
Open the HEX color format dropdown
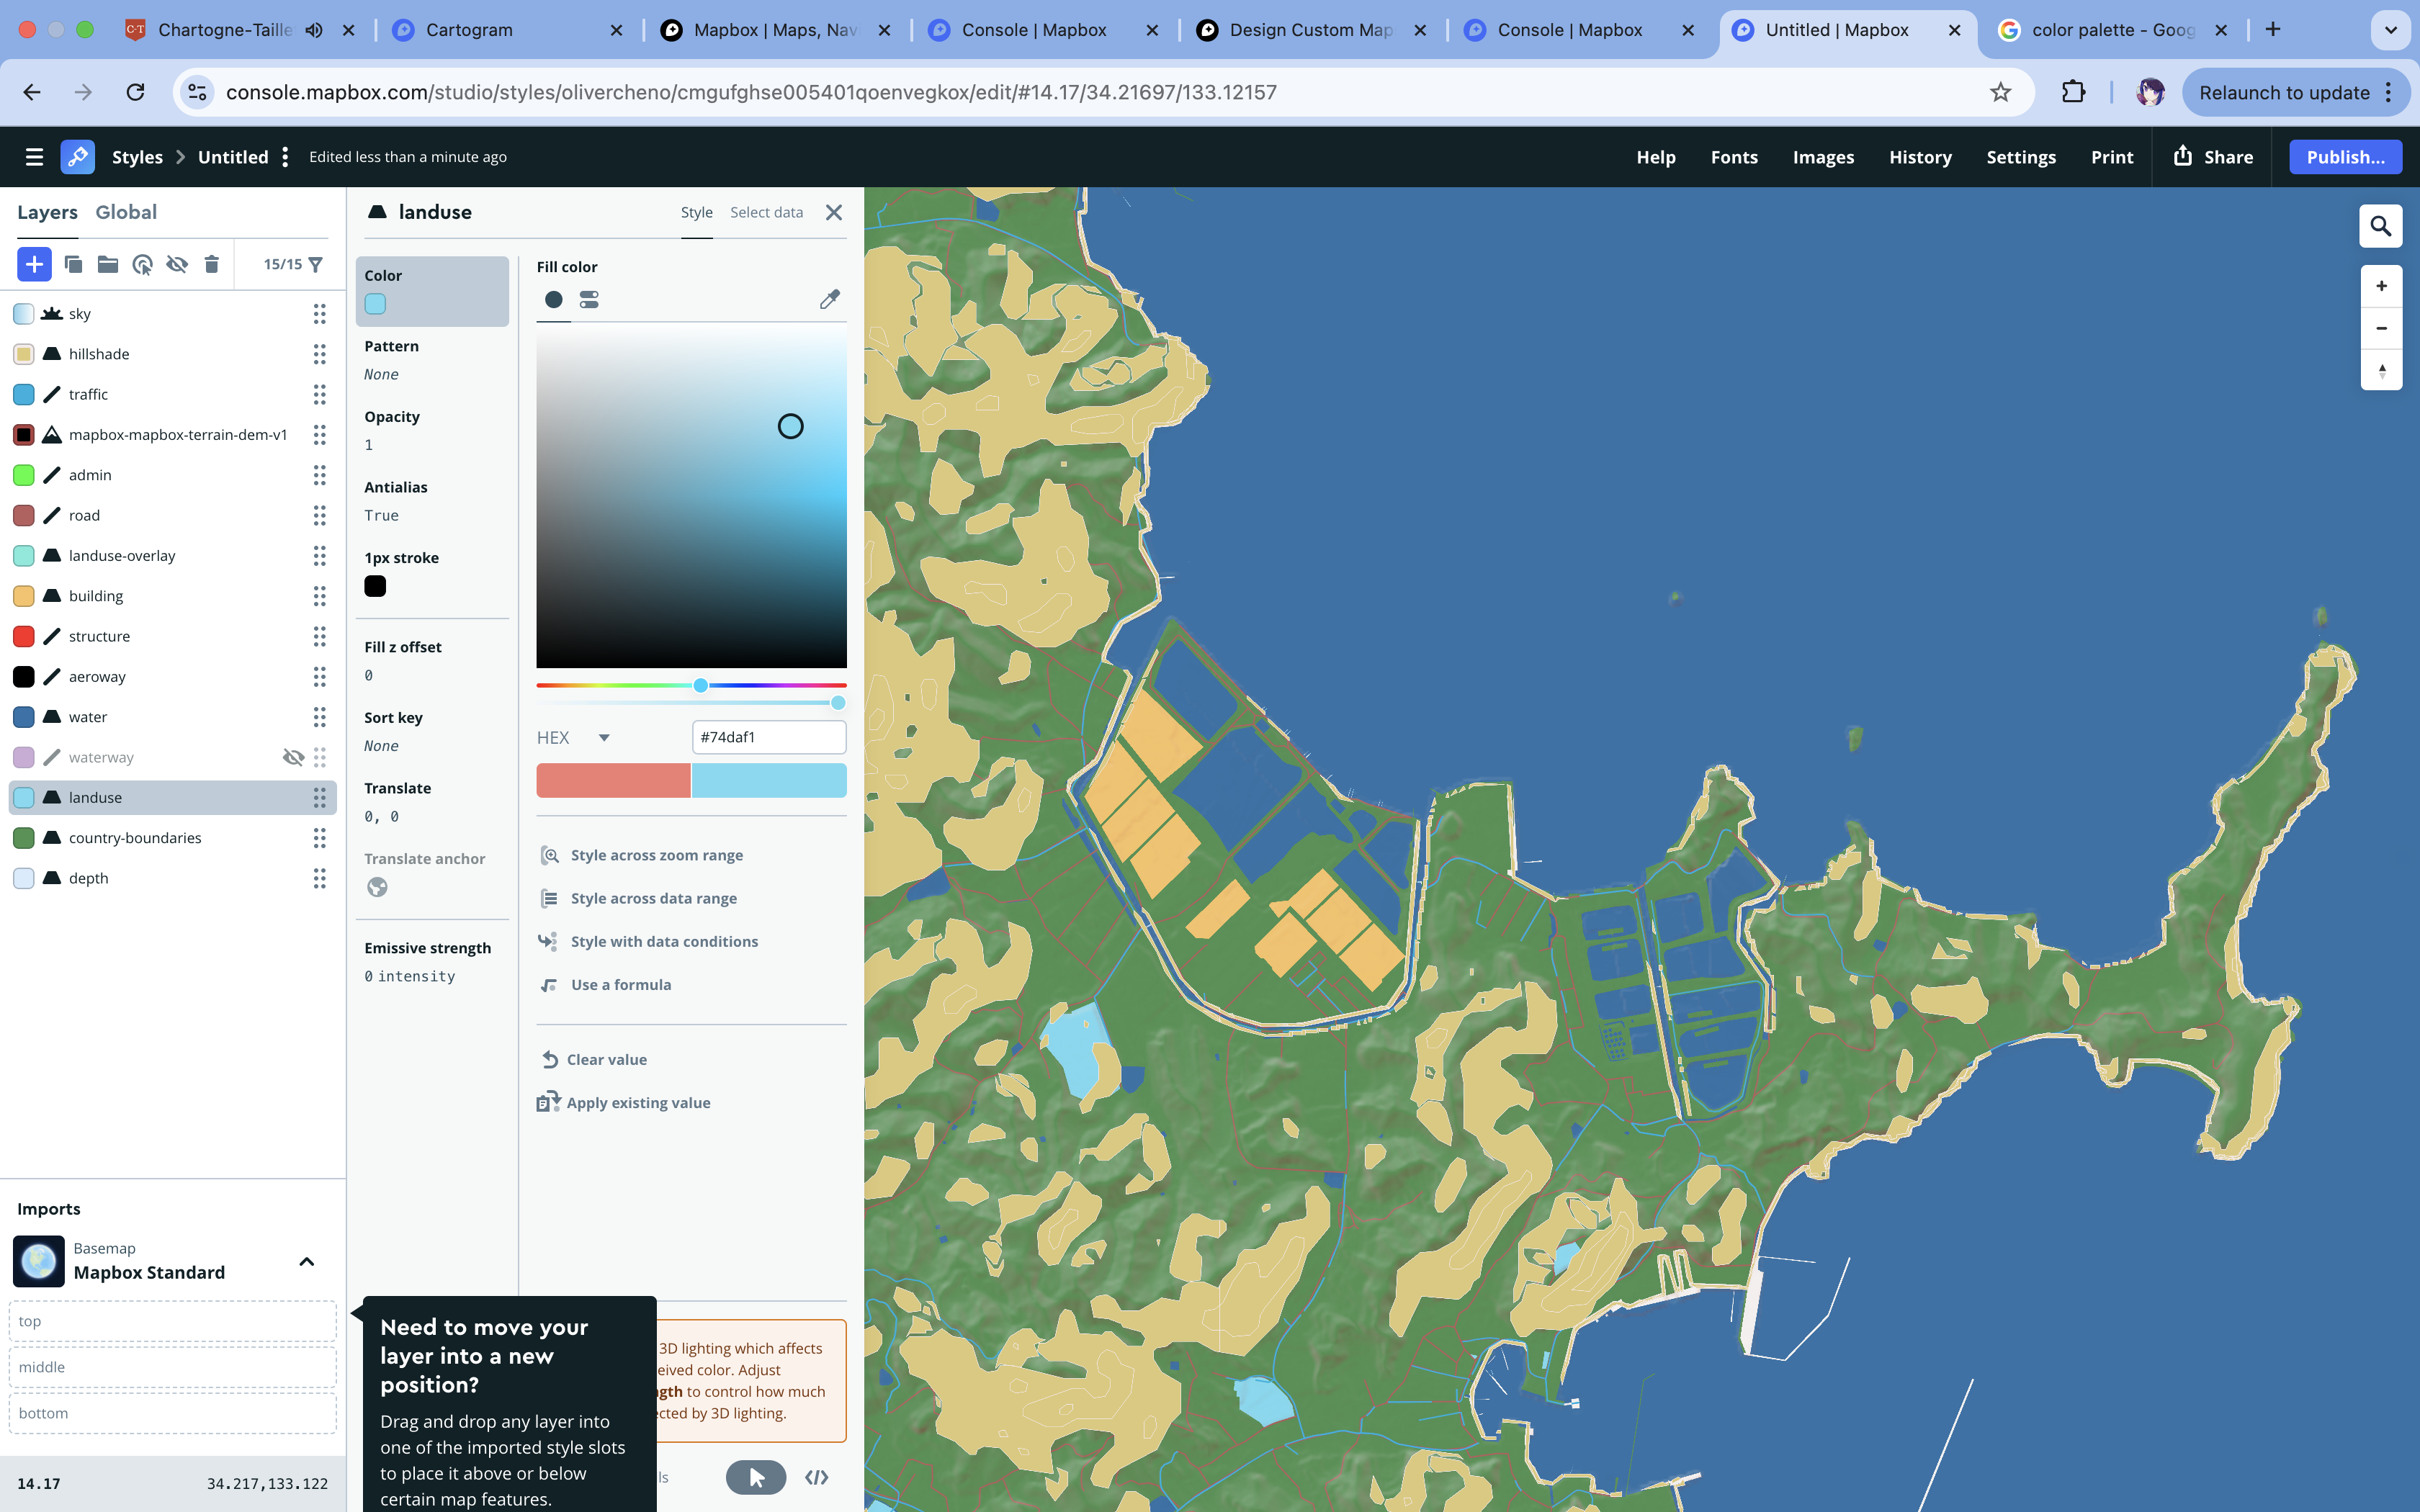click(603, 738)
